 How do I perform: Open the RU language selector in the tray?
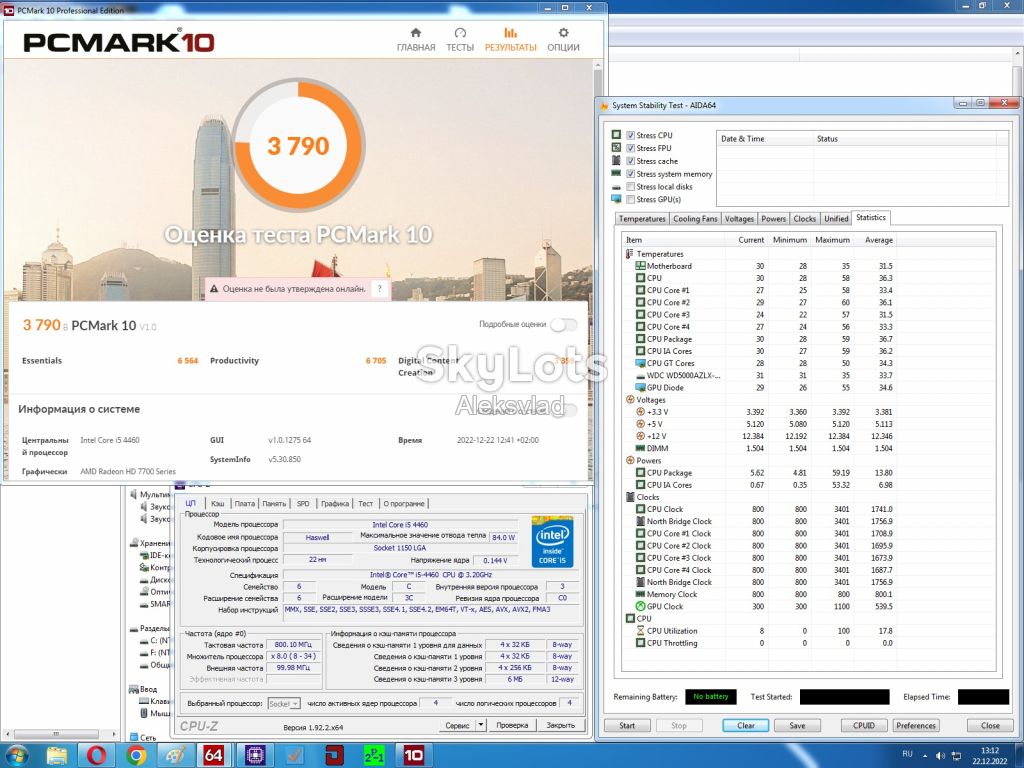[x=907, y=754]
